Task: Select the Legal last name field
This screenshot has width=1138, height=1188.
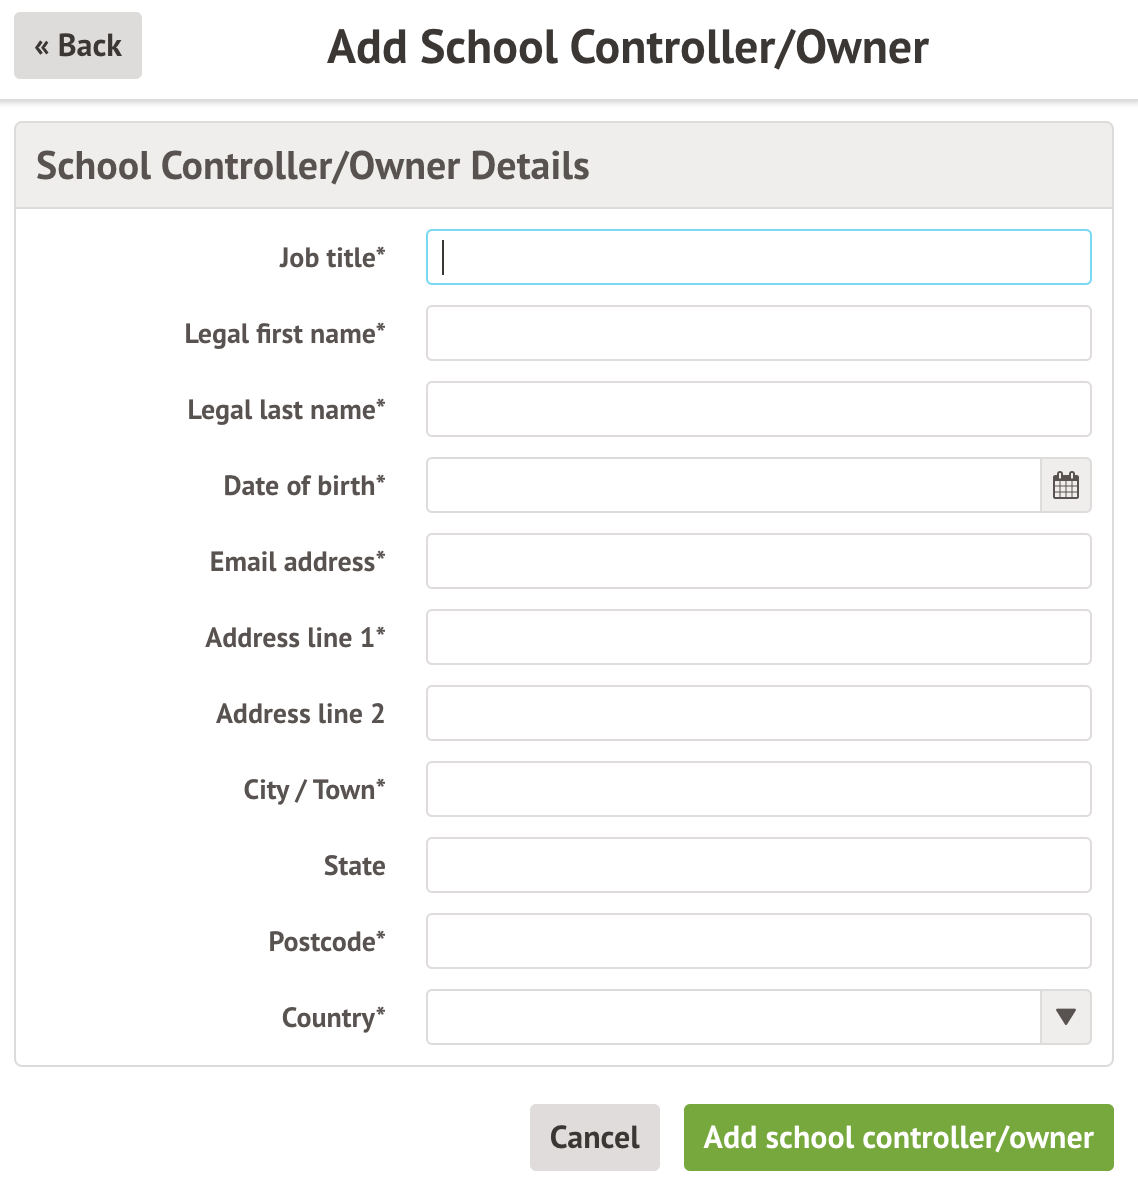Action: click(x=758, y=410)
